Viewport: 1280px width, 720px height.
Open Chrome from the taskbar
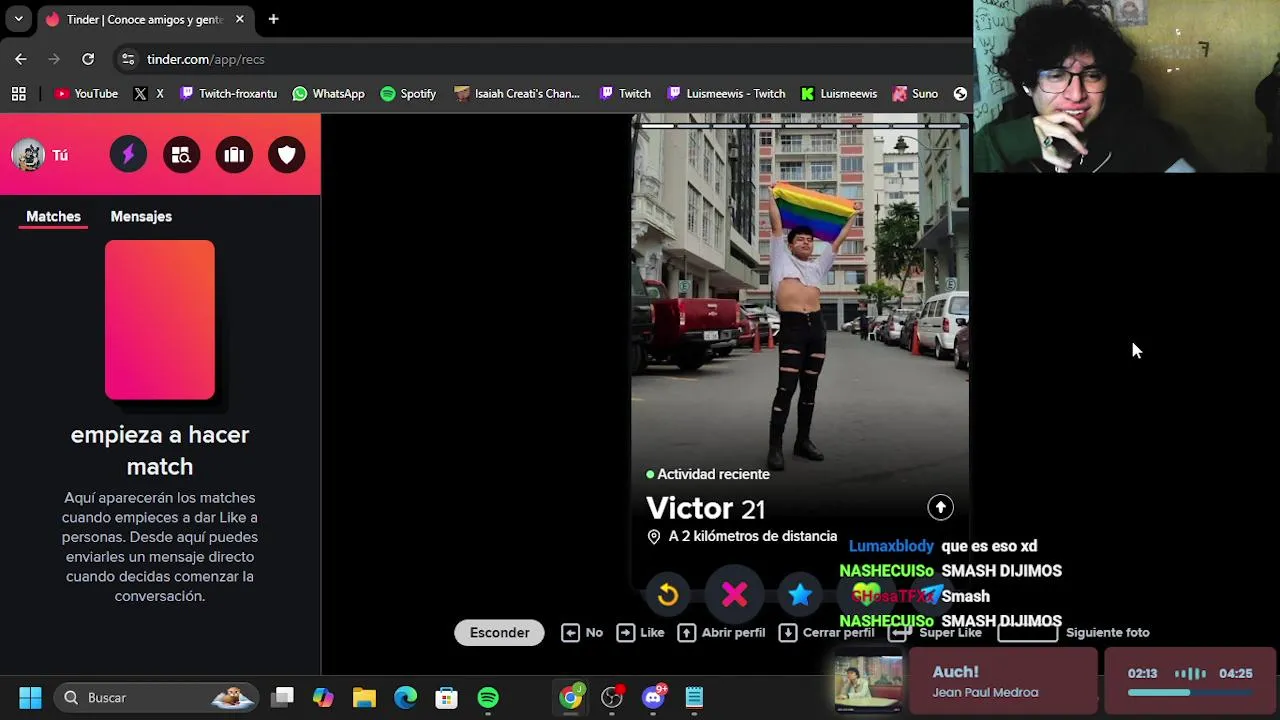[571, 698]
